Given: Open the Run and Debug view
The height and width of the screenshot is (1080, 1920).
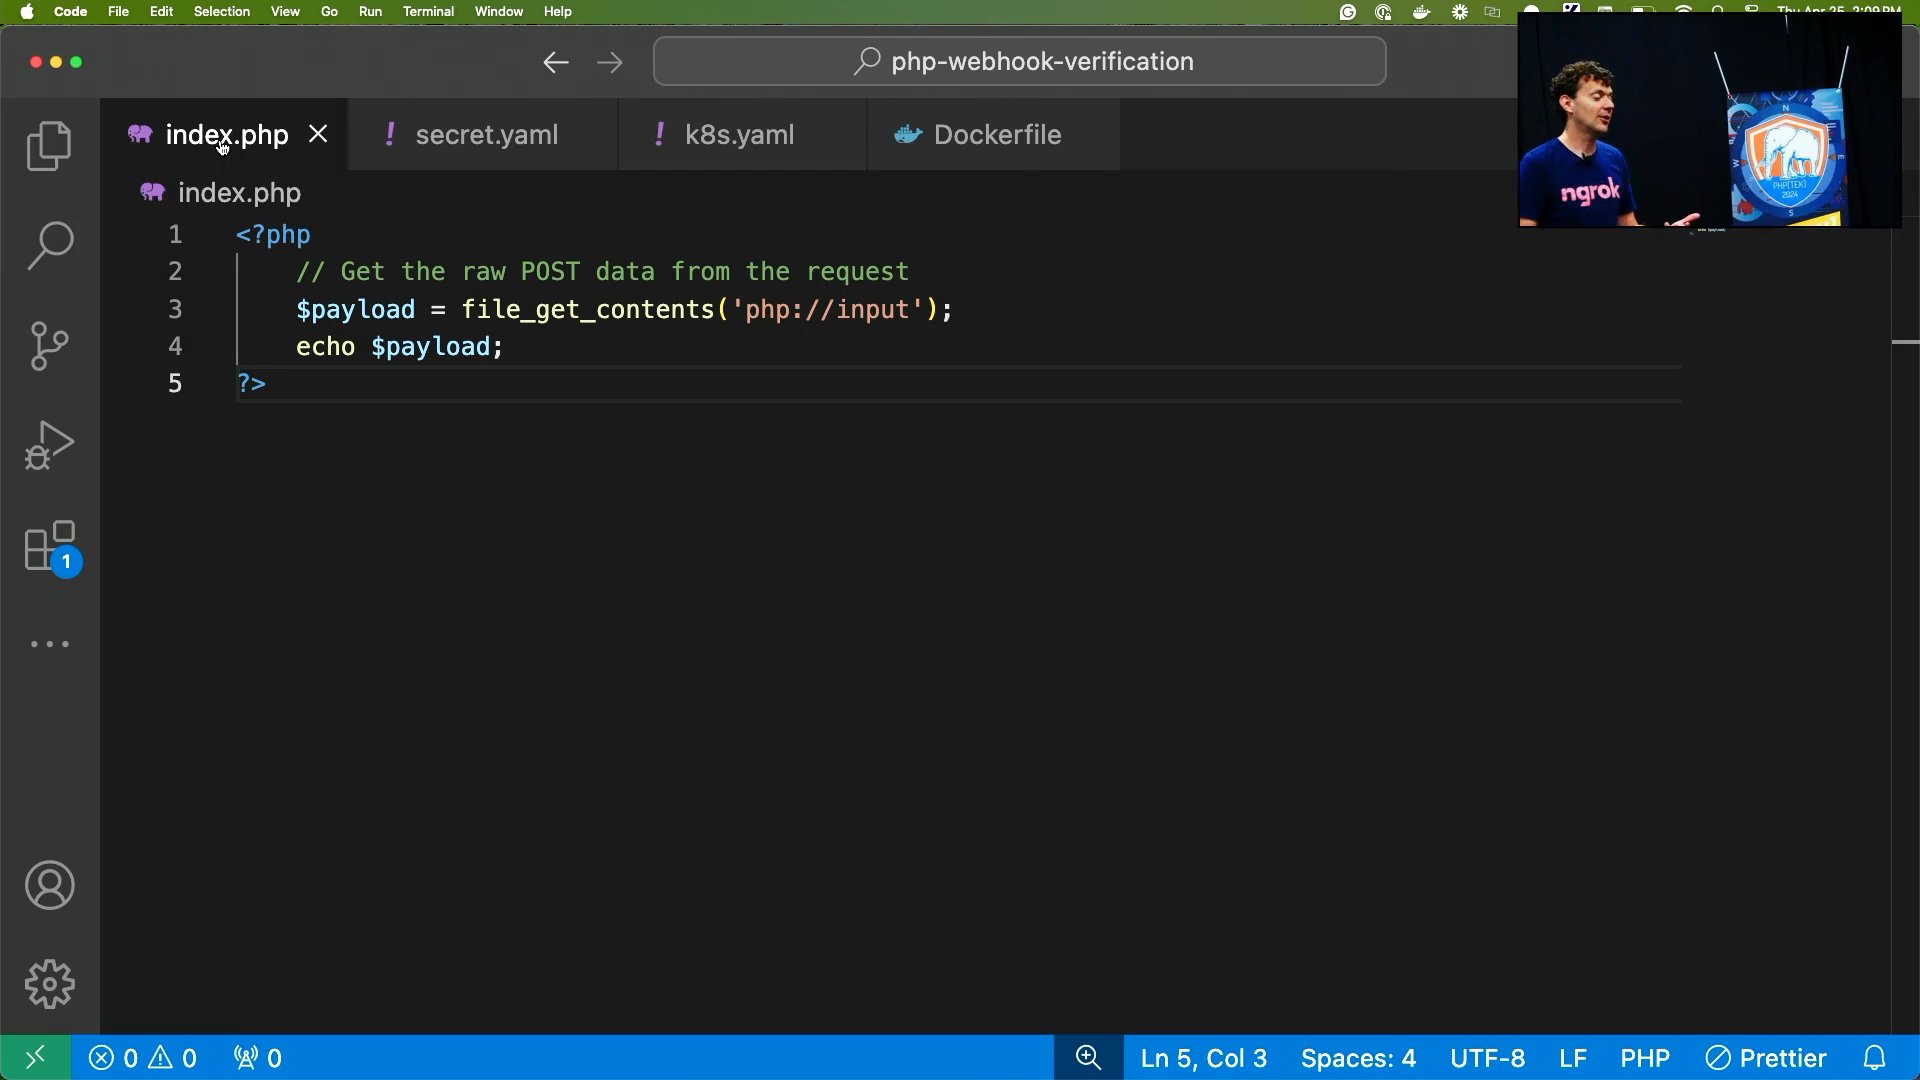Looking at the screenshot, I should pos(49,446).
